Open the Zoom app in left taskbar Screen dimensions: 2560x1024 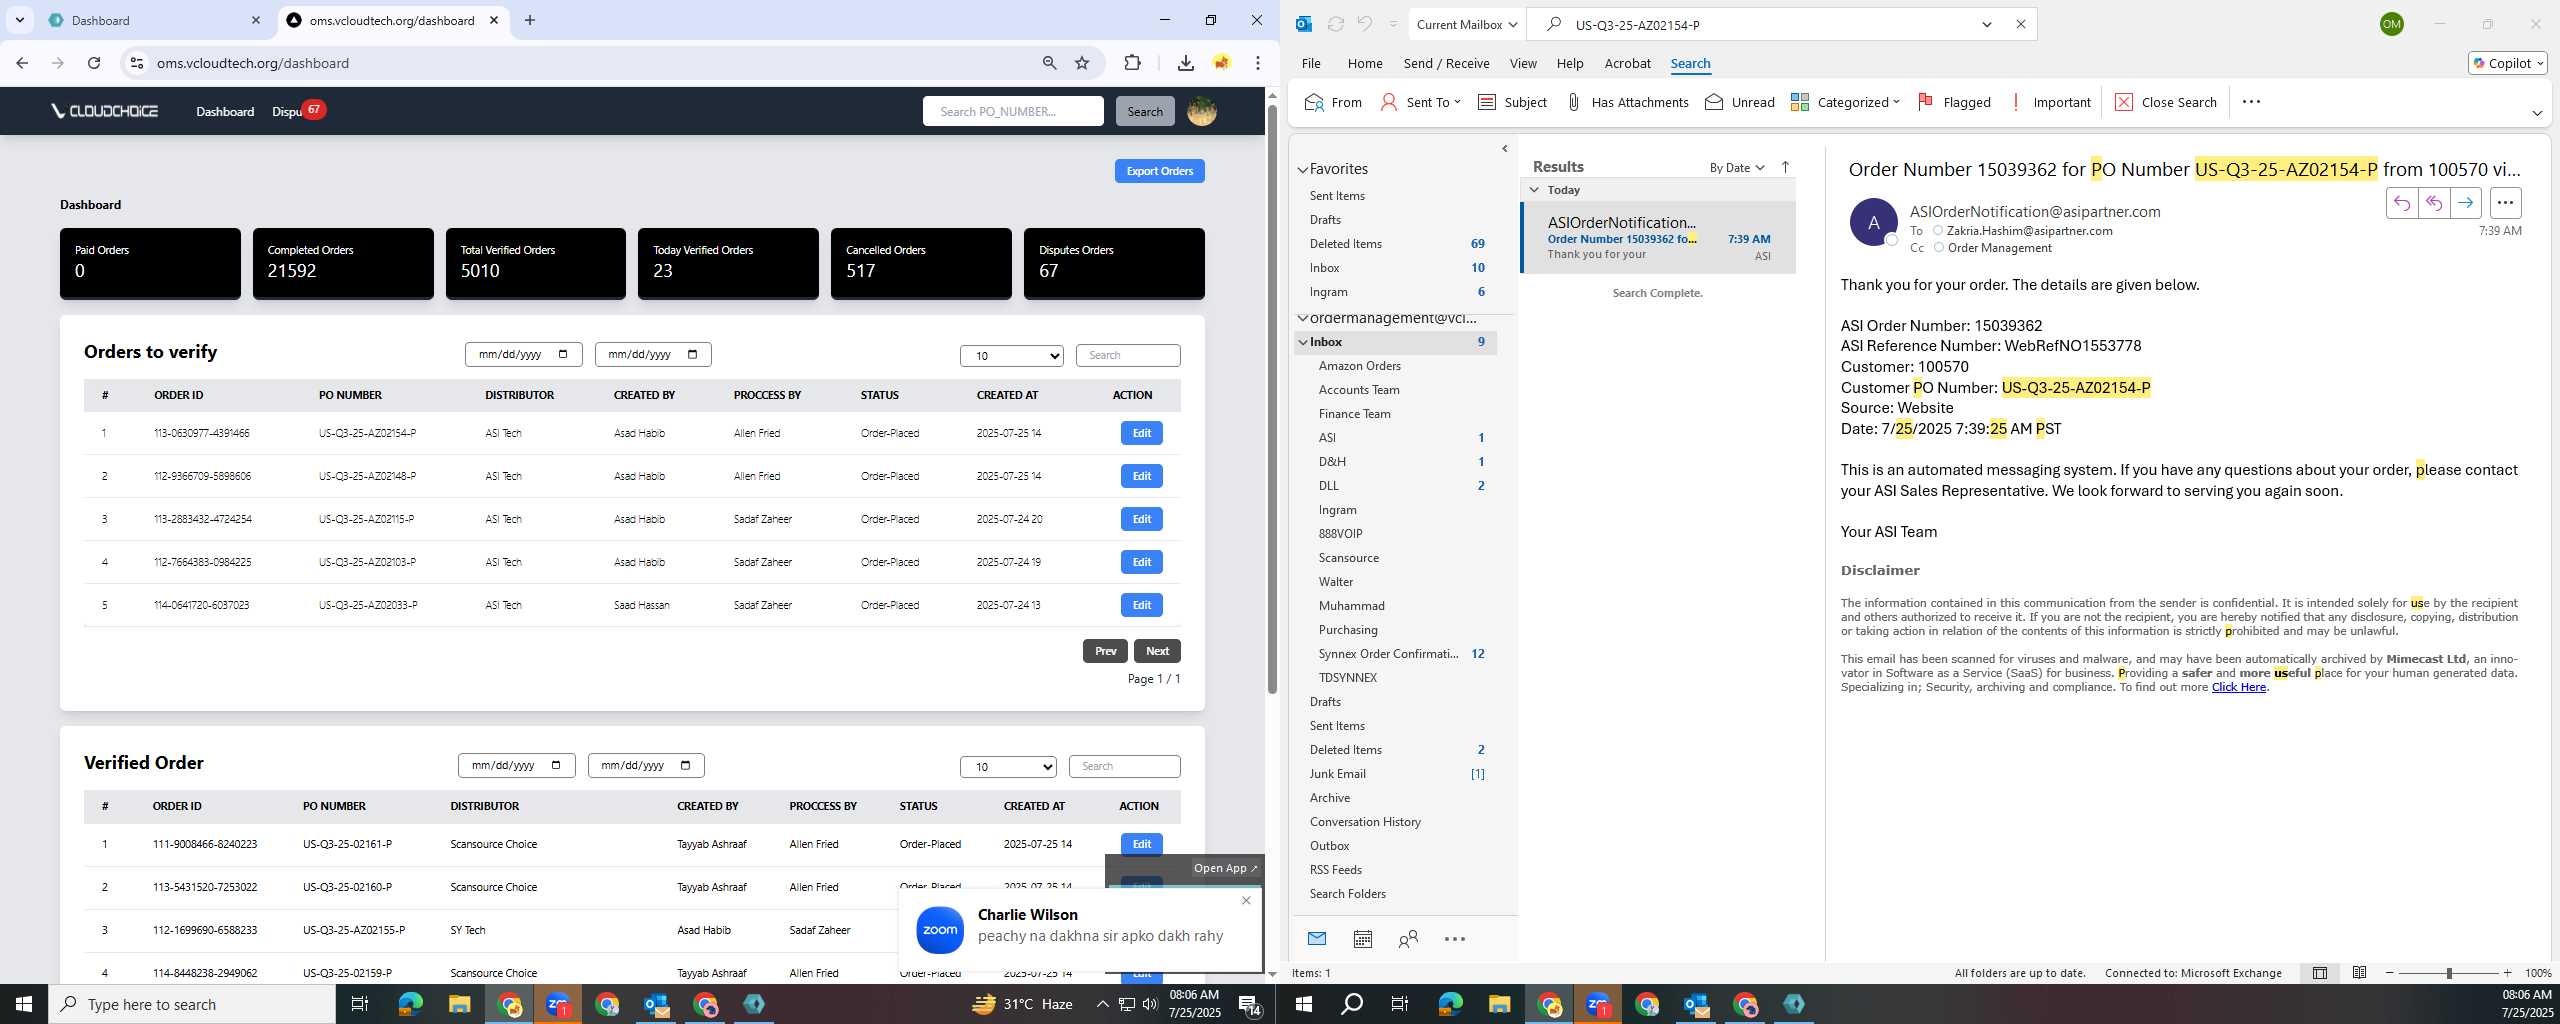point(558,1004)
